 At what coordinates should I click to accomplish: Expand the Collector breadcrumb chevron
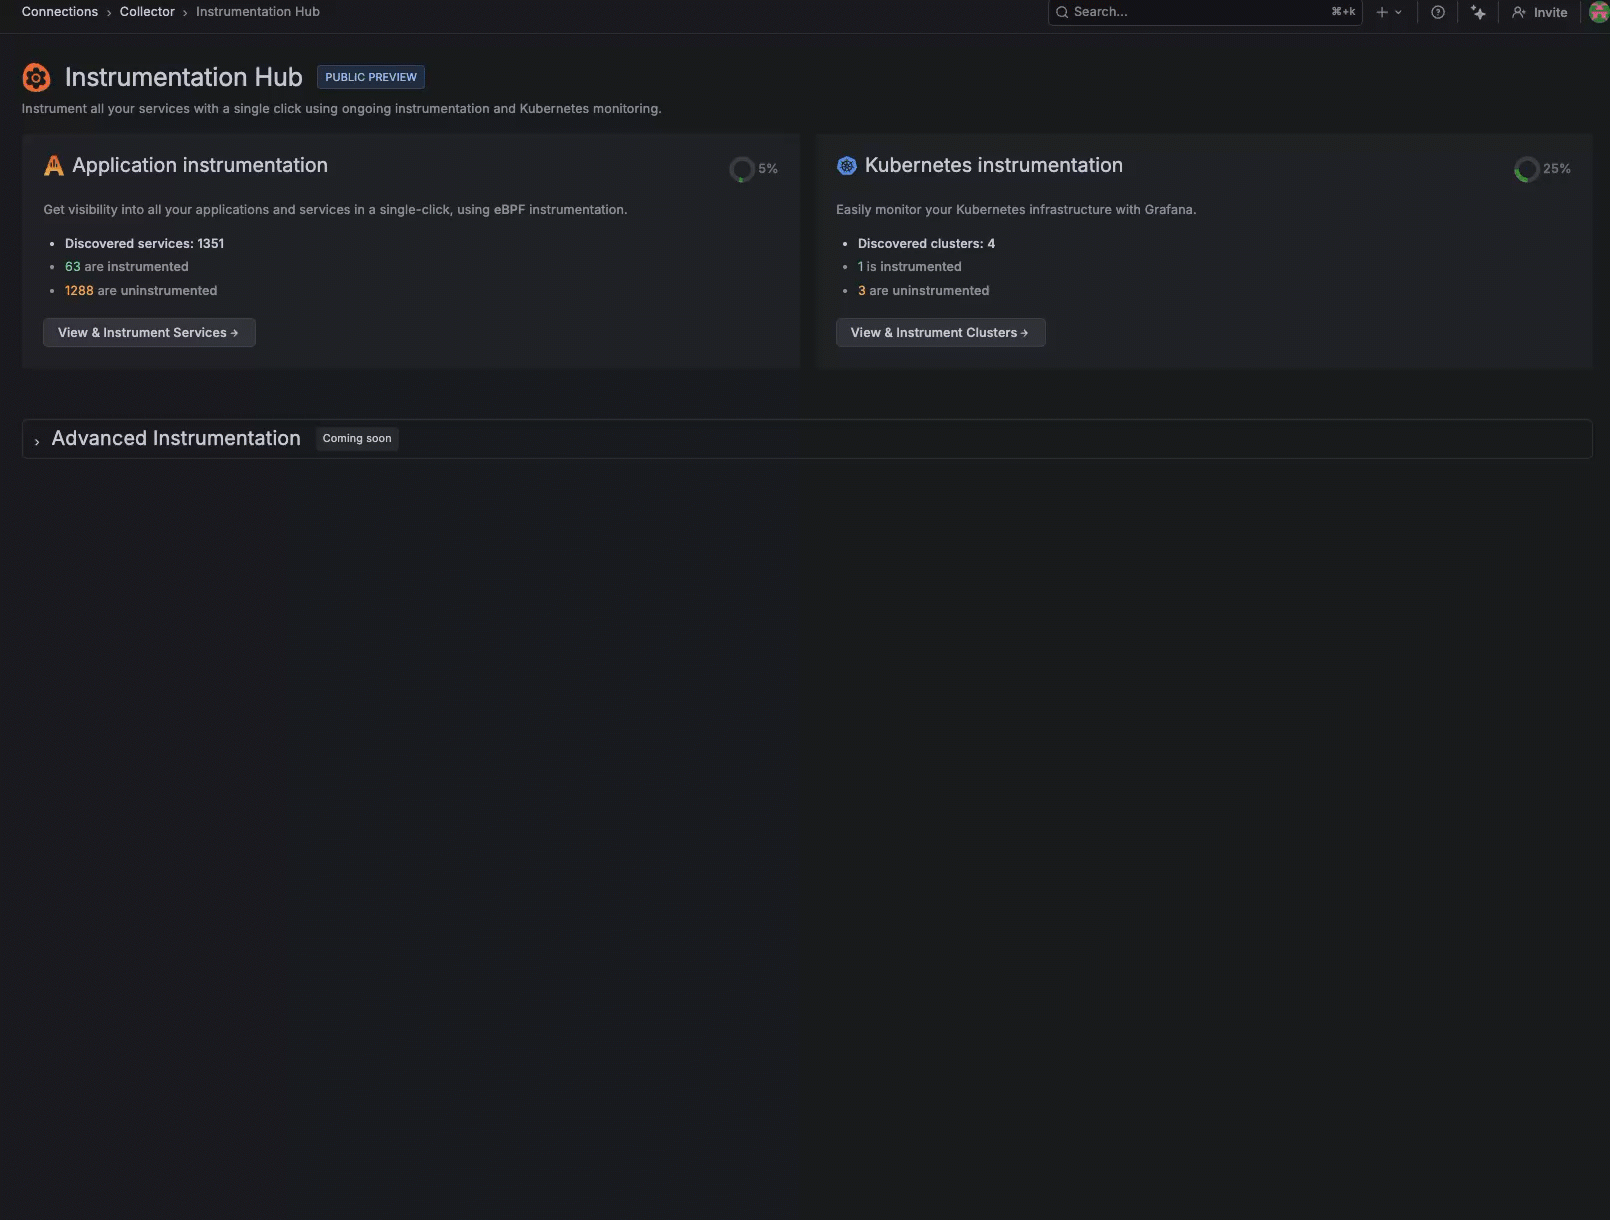click(184, 12)
